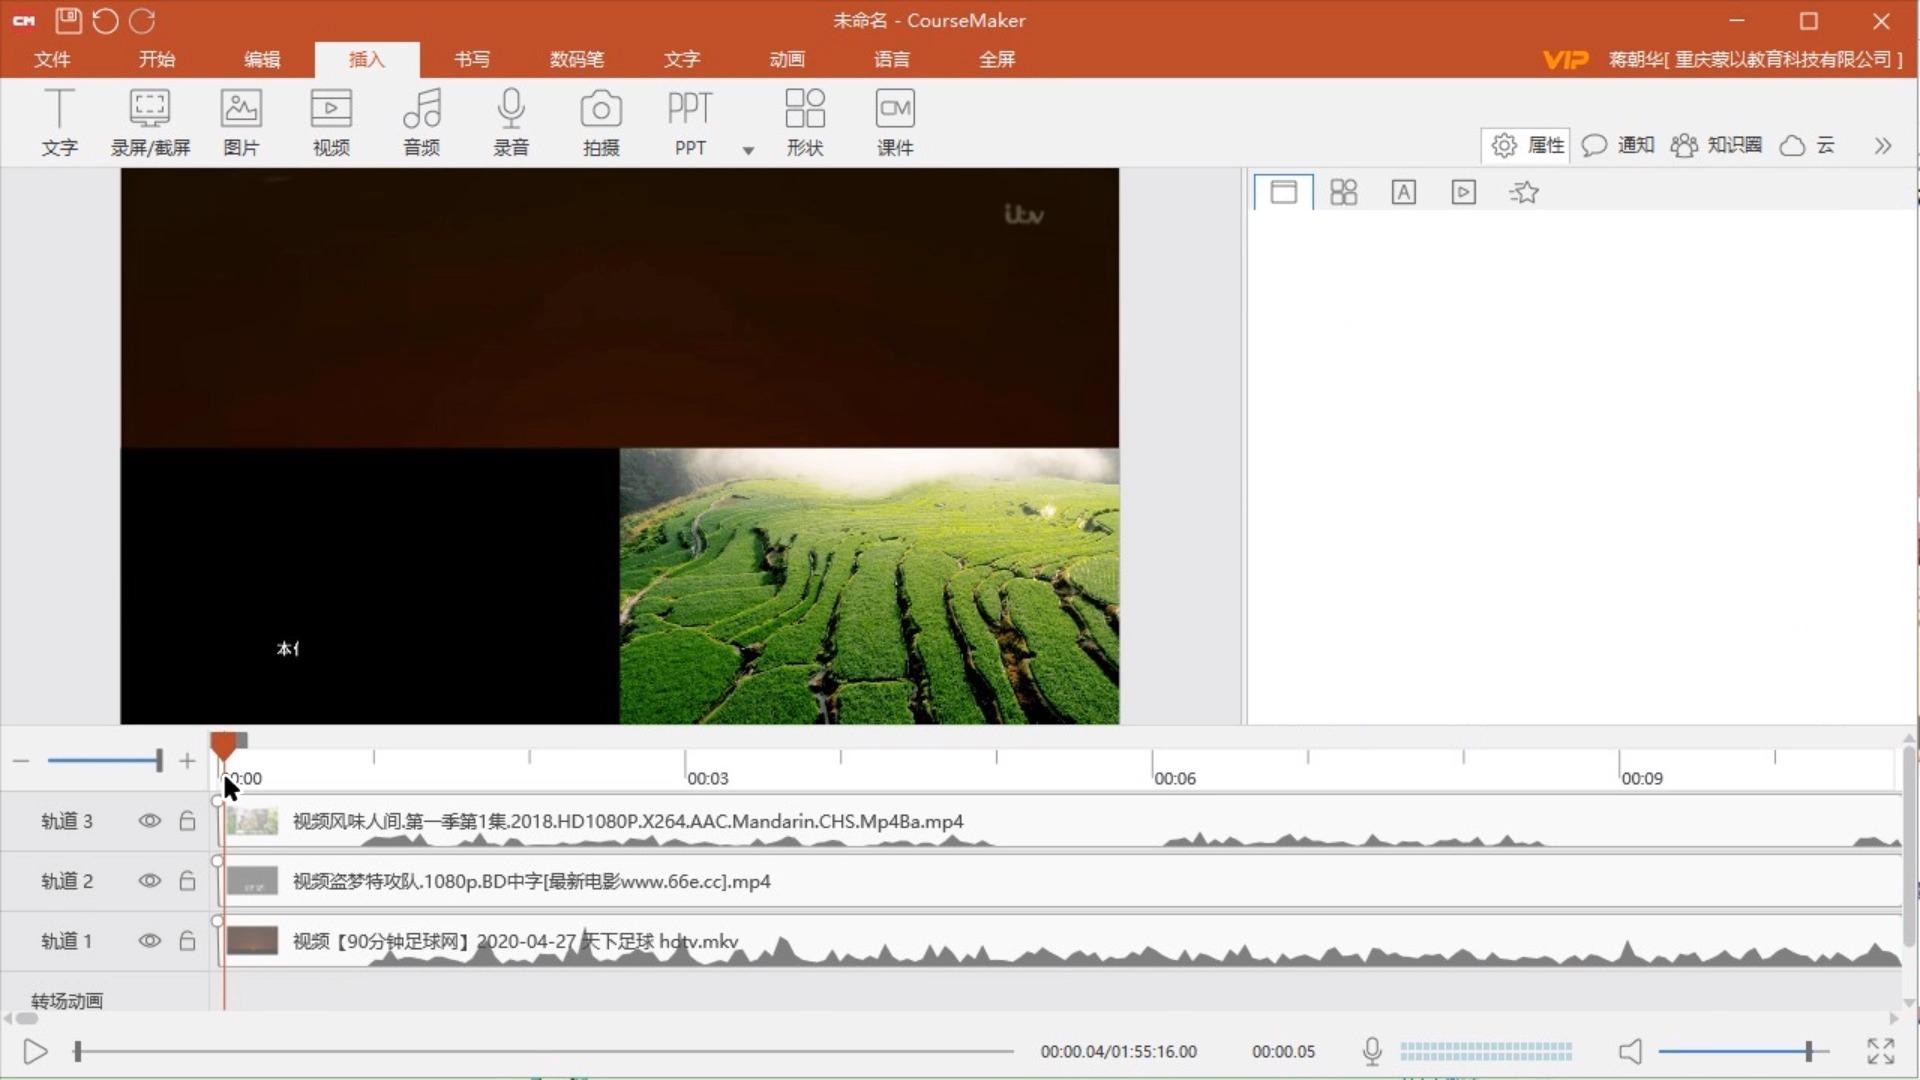This screenshot has height=1080, width=1920.
Task: Open the 通知 notifications
Action: [1618, 146]
